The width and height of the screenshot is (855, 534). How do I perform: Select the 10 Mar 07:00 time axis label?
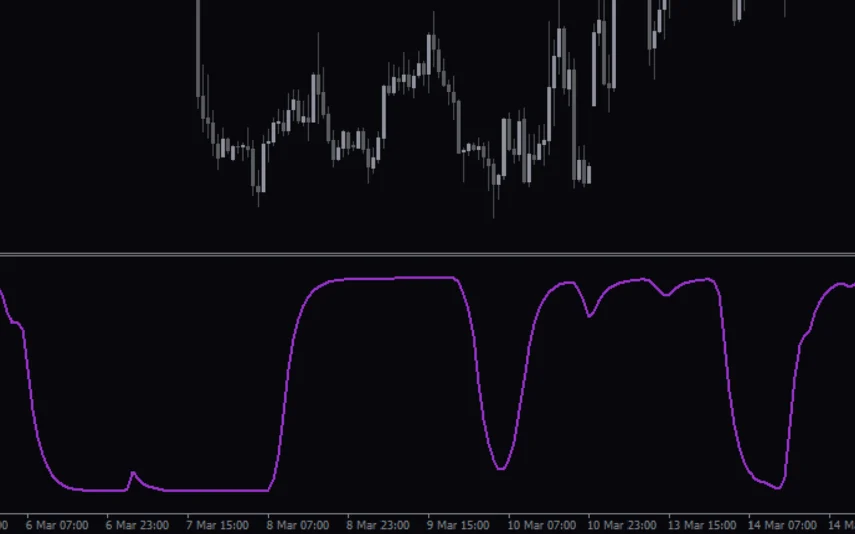point(541,524)
